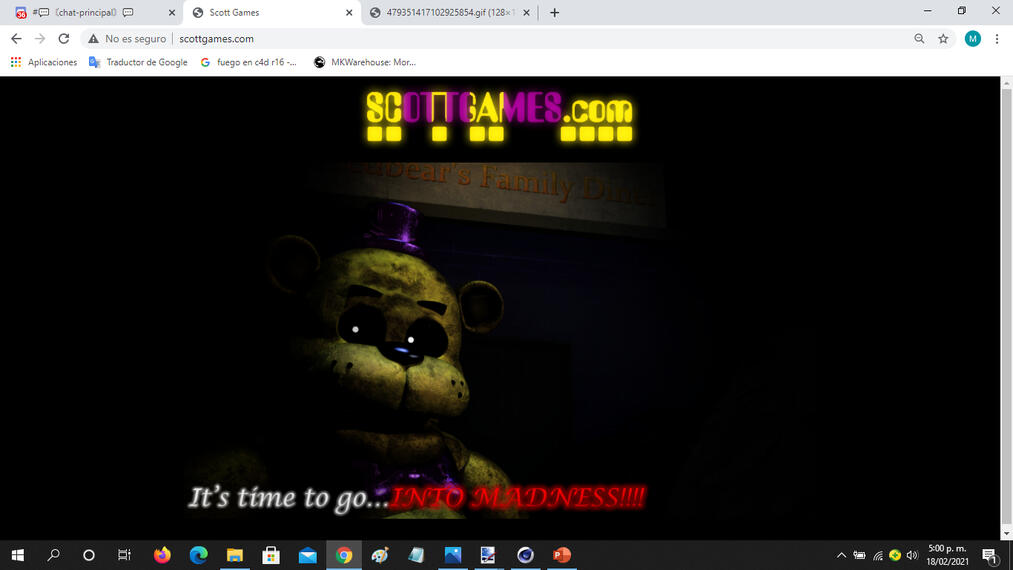Click the battery tray icon

point(859,555)
